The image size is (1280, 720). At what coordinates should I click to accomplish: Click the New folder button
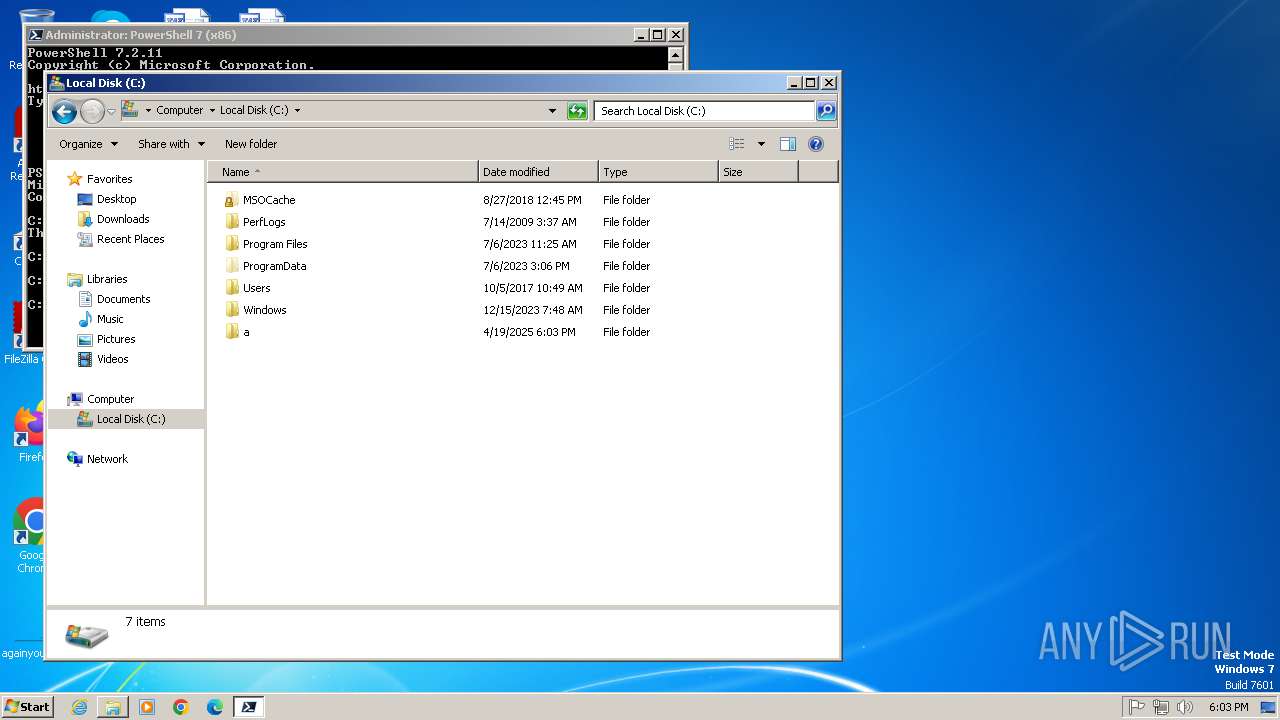pyautogui.click(x=251, y=144)
